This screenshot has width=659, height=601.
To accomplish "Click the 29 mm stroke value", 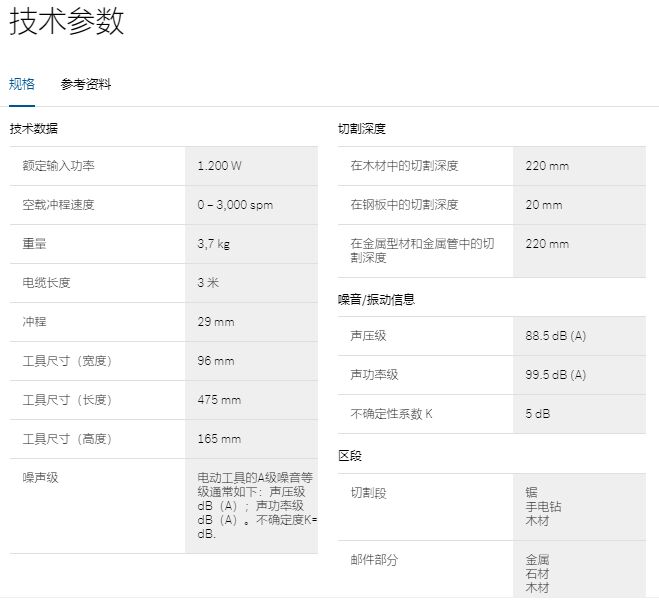I will [x=216, y=322].
